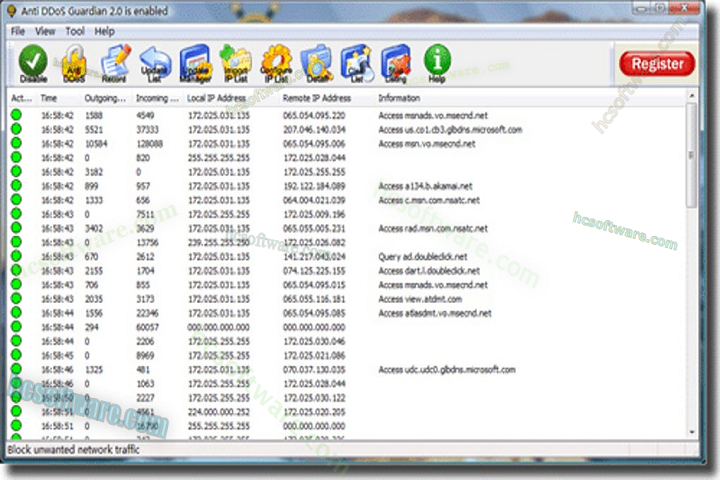Click green status dot of 065.055.005.231 row
This screenshot has width=720, height=480.
[16, 228]
